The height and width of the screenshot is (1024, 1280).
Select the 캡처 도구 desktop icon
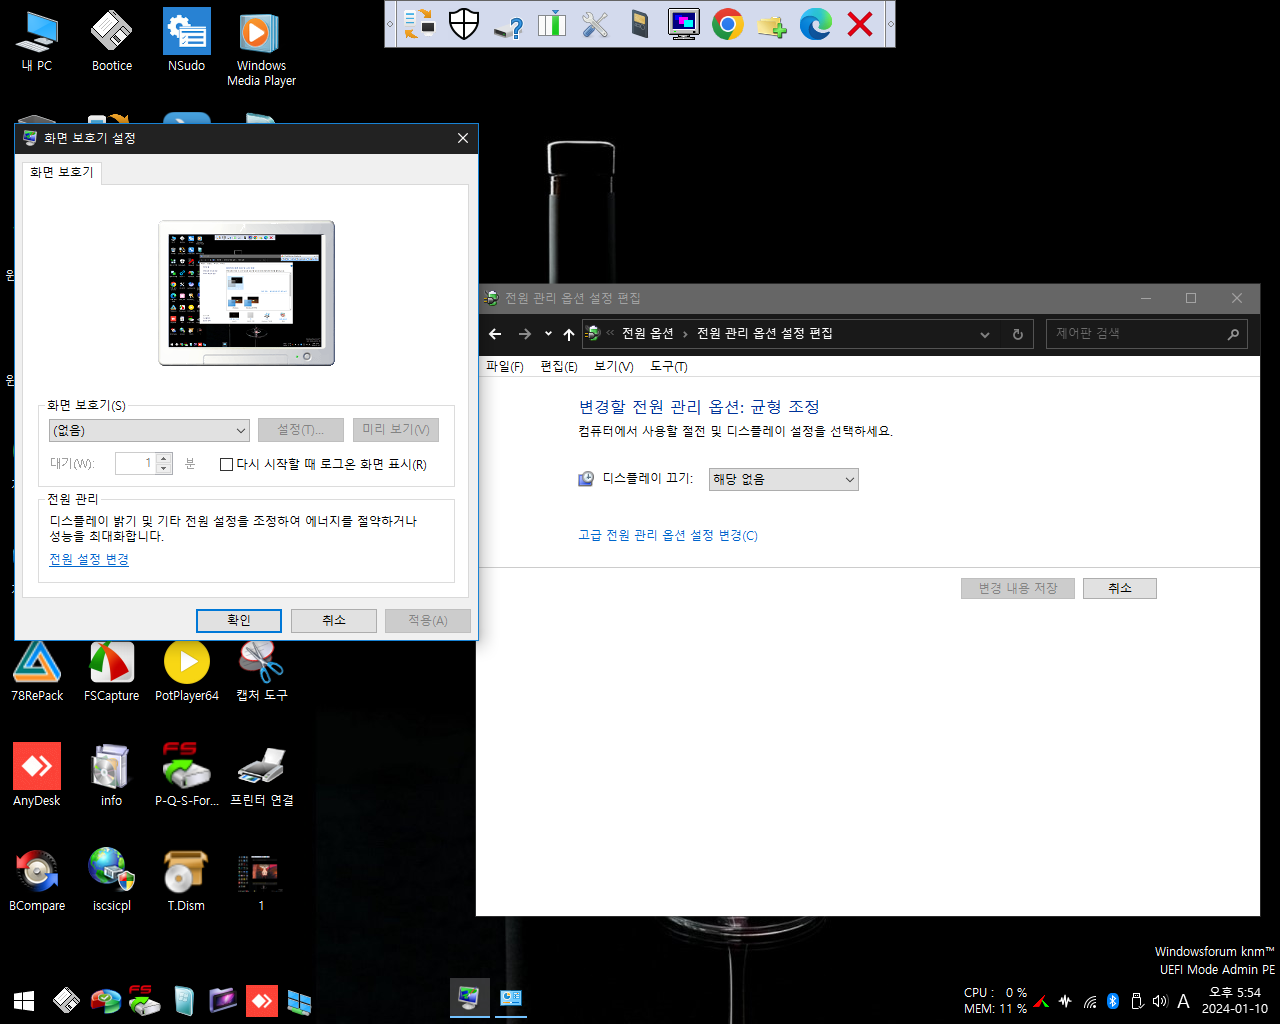[x=261, y=672]
